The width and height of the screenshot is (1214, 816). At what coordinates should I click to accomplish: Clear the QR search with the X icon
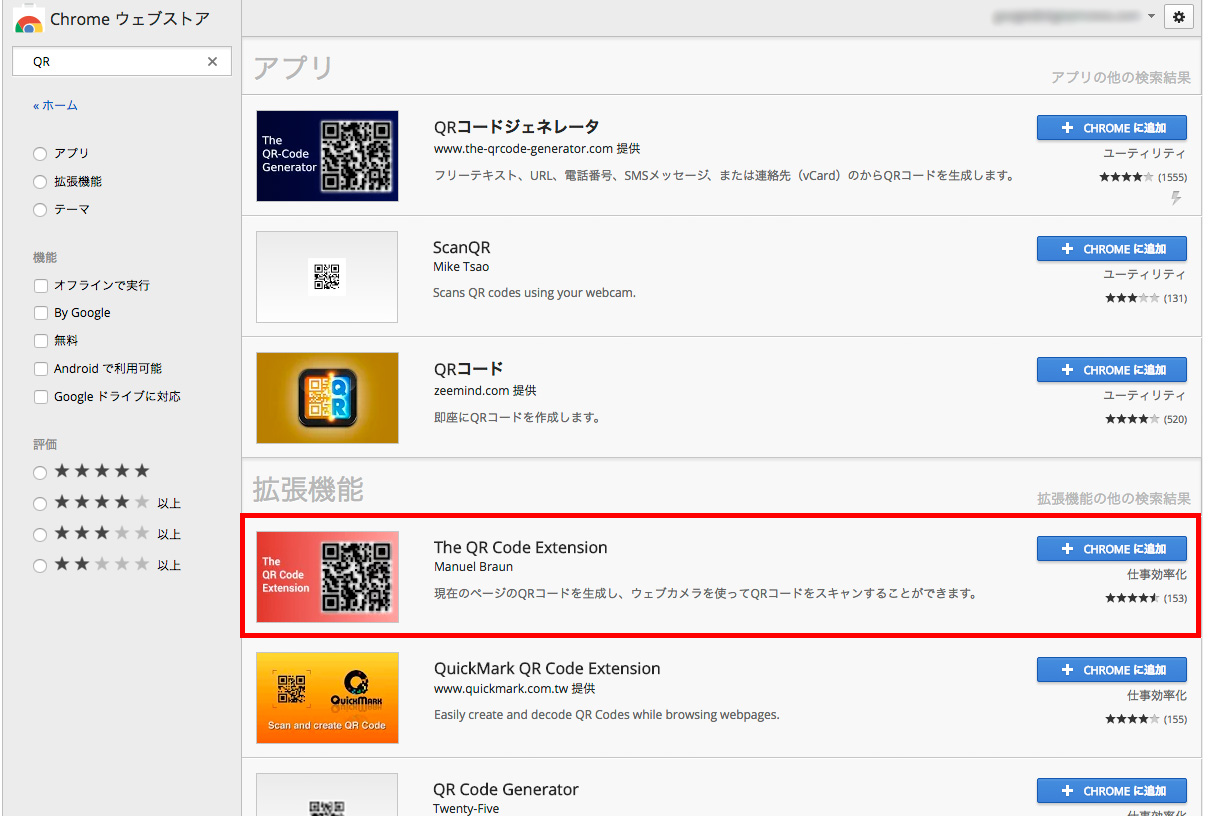pyautogui.click(x=212, y=62)
